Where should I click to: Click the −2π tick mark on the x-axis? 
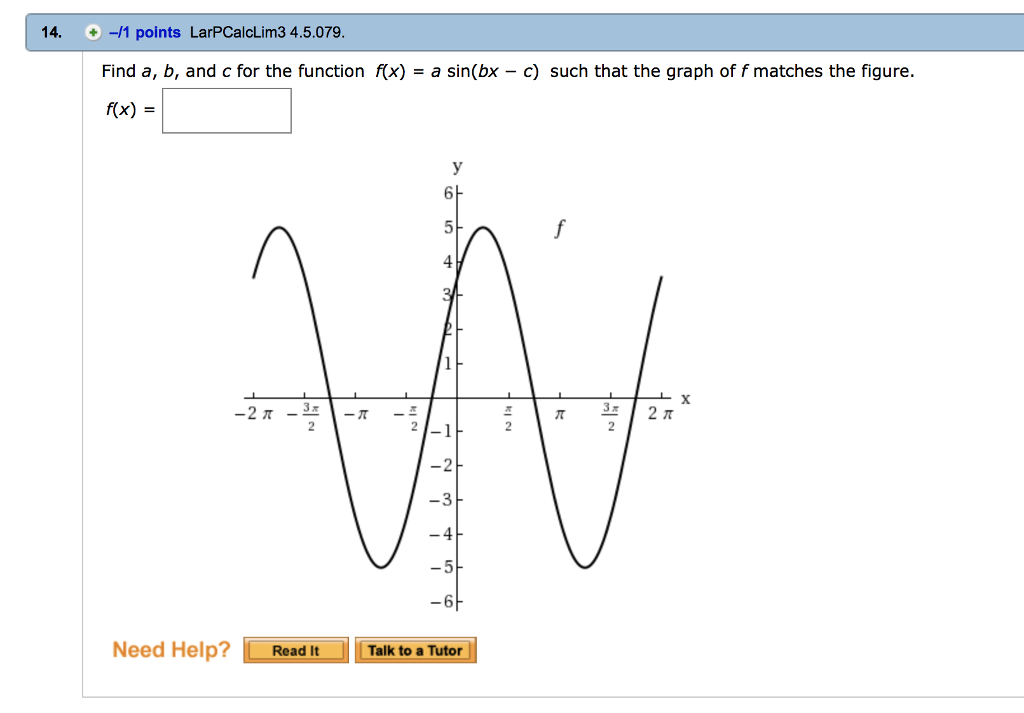(253, 394)
